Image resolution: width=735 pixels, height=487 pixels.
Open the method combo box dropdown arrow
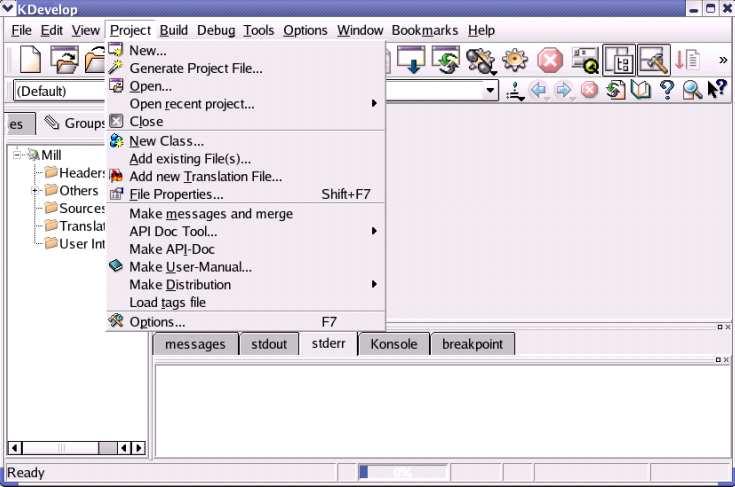(x=490, y=90)
